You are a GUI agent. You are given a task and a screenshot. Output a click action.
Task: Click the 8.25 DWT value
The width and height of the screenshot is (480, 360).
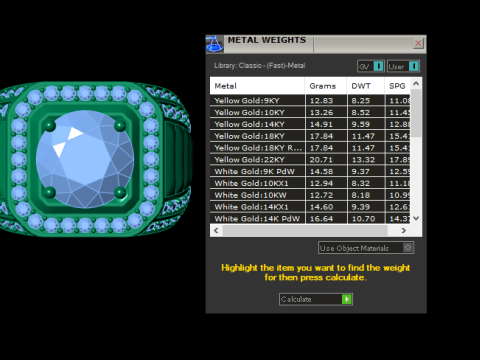click(361, 101)
